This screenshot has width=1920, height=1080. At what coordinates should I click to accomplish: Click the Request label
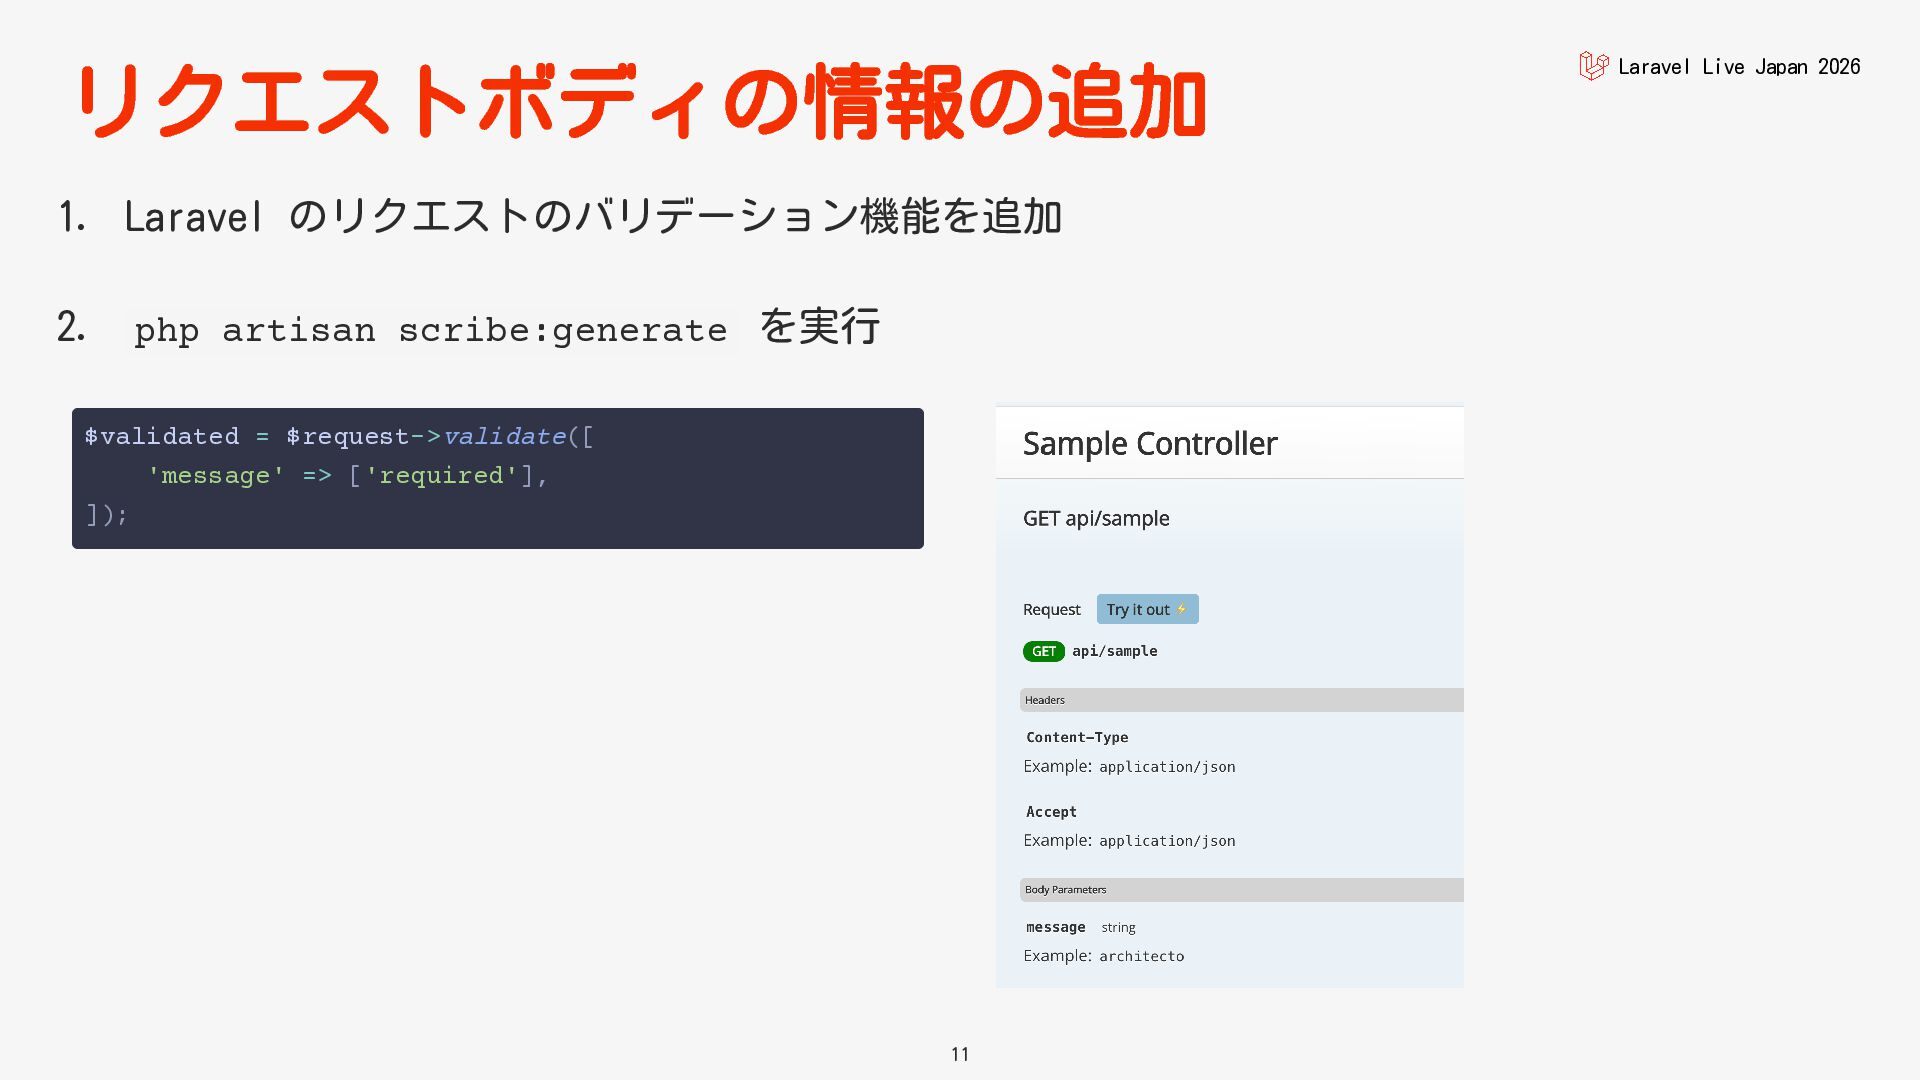[x=1052, y=609]
